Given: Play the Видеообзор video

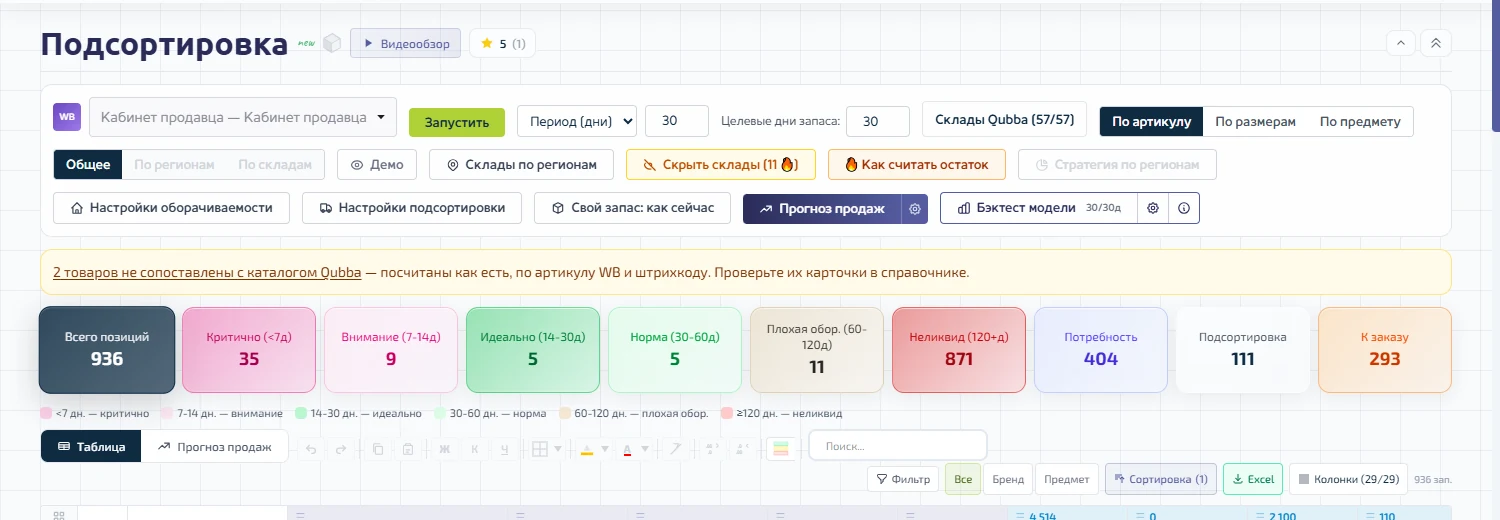Looking at the screenshot, I should click(405, 44).
